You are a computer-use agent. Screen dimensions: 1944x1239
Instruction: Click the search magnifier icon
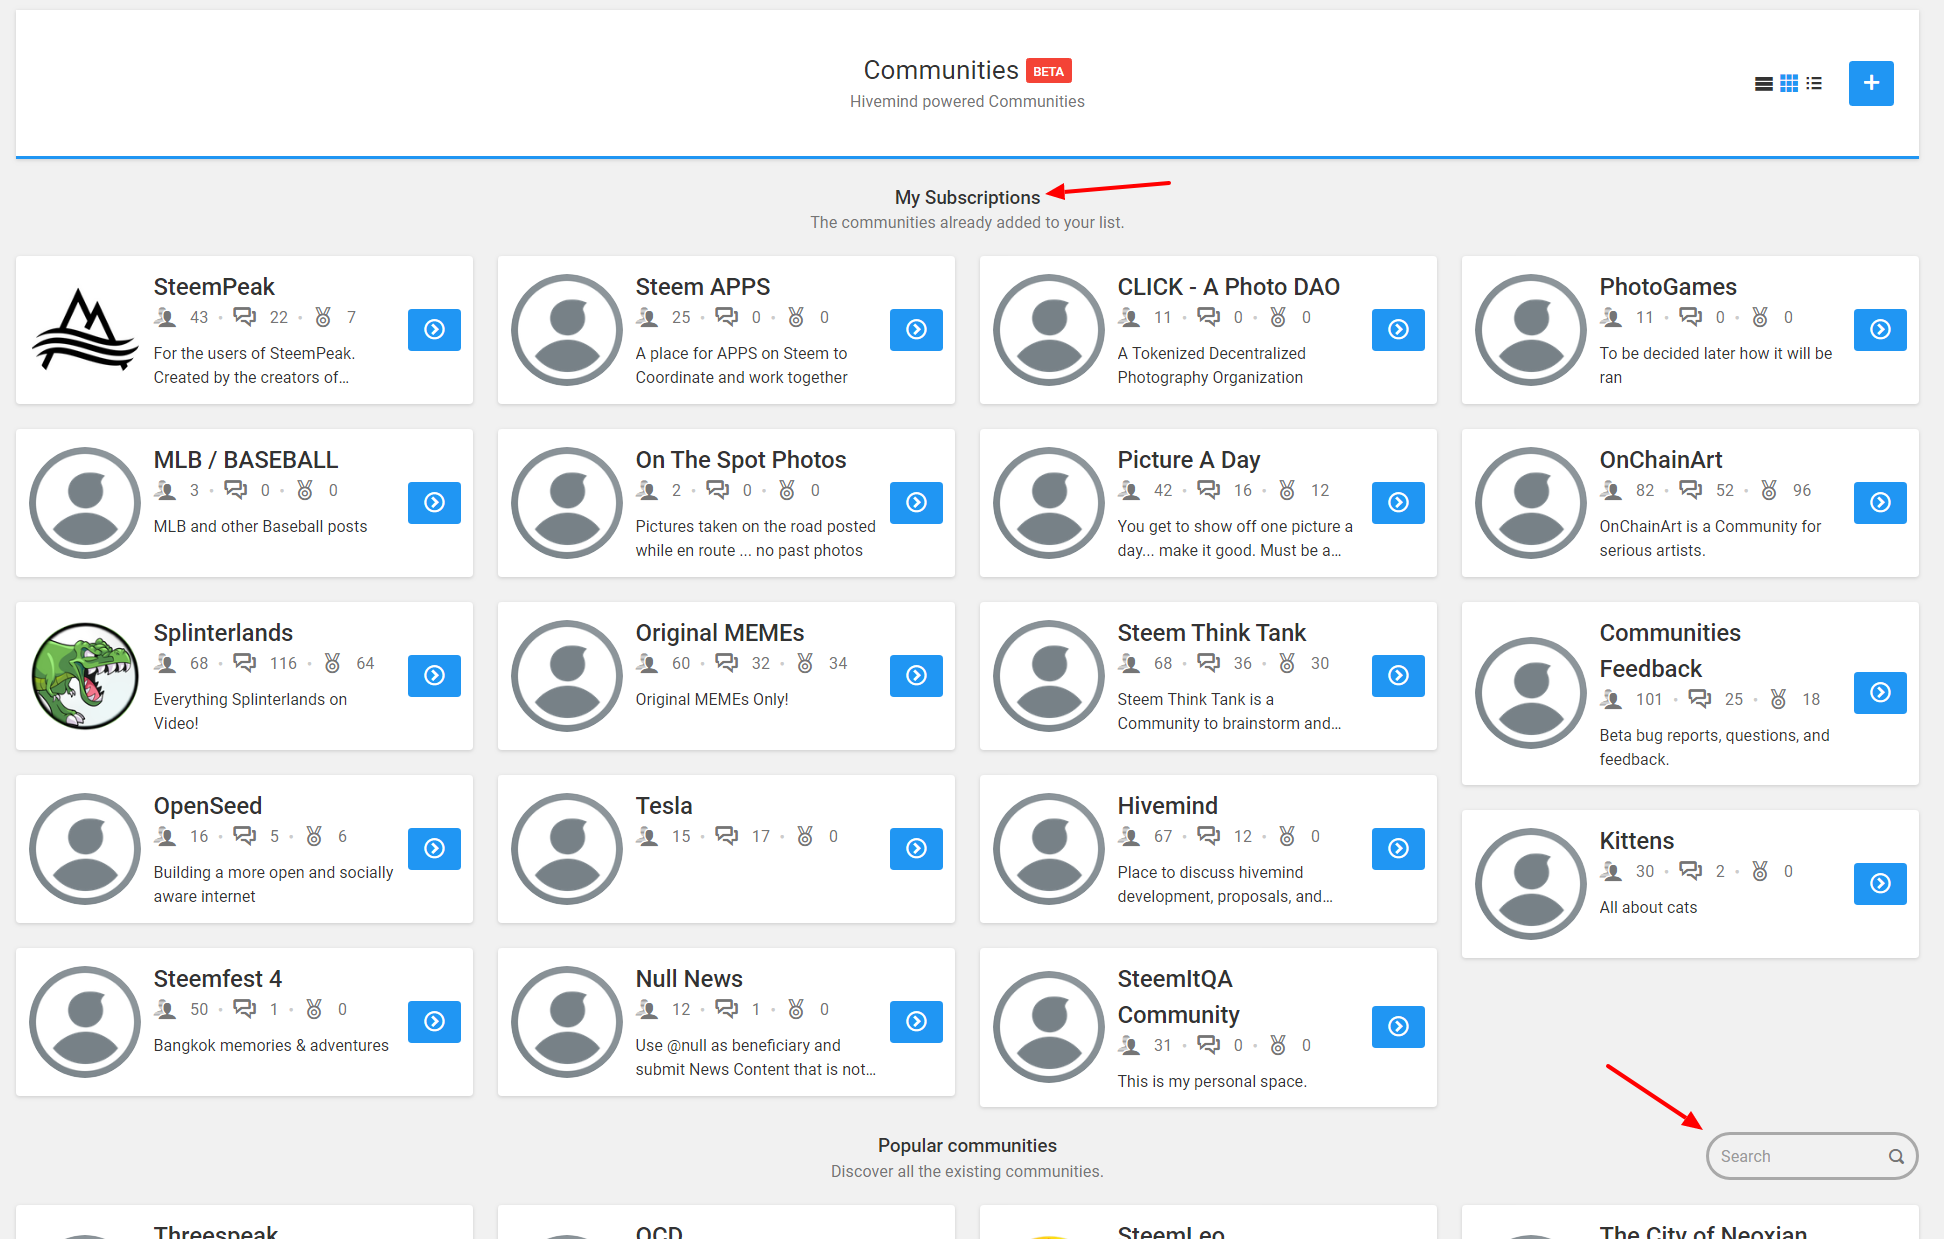[x=1896, y=1157]
